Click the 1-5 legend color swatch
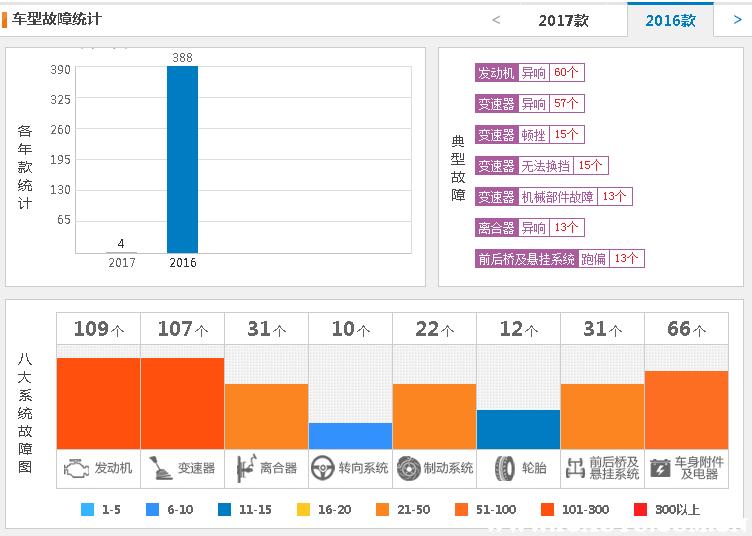Screen dimensions: 752x536 (x=88, y=509)
